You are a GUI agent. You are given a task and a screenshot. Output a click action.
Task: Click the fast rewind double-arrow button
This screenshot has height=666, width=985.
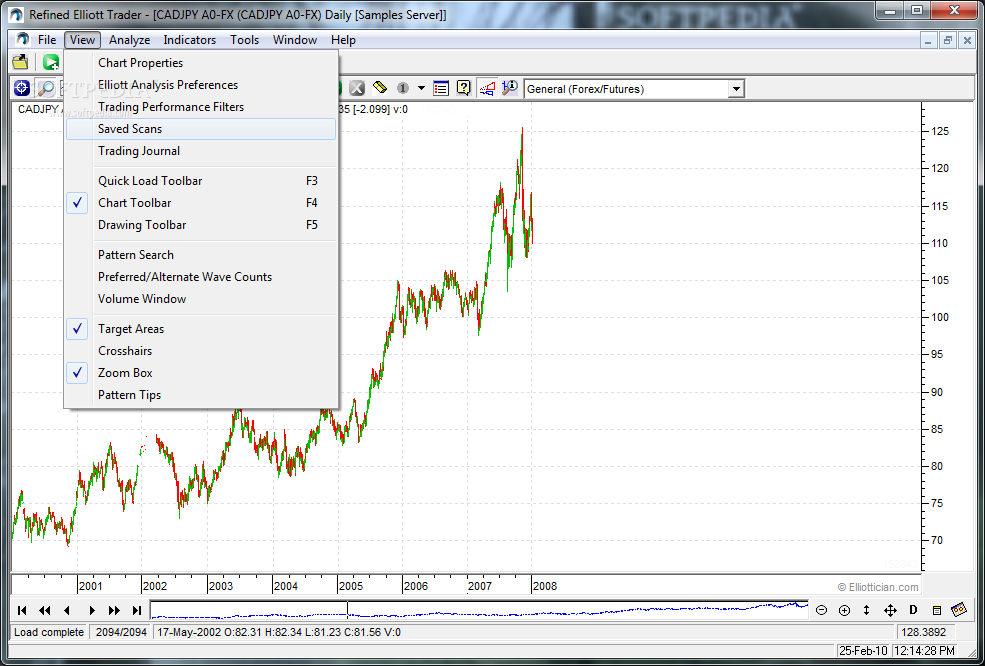(x=45, y=610)
